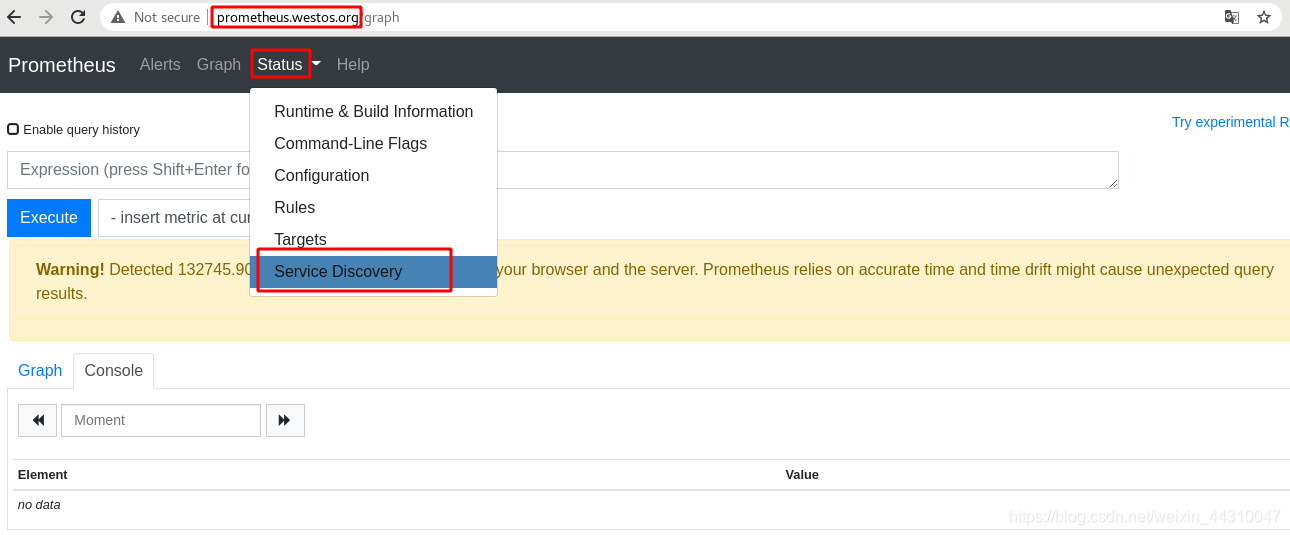Viewport: 1290px width, 535px height.
Task: Bookmark the page with the star icon
Action: coord(1264,17)
